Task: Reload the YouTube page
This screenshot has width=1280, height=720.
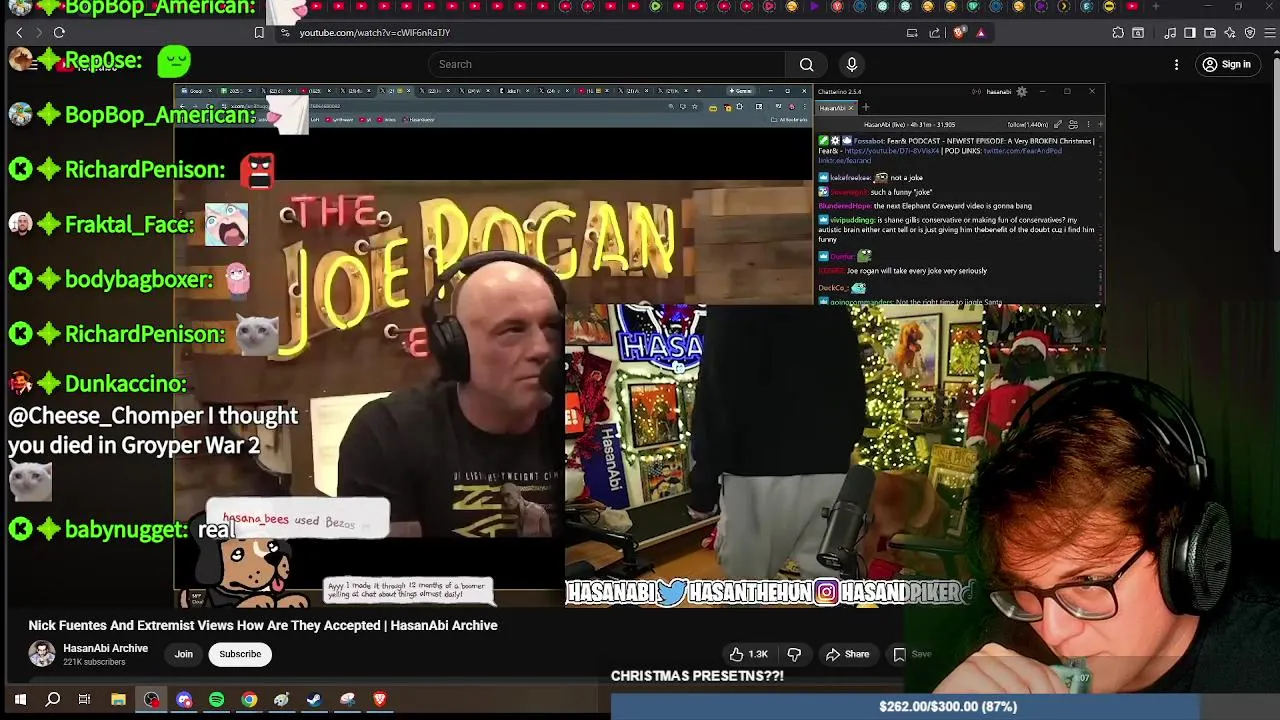Action: [x=59, y=33]
